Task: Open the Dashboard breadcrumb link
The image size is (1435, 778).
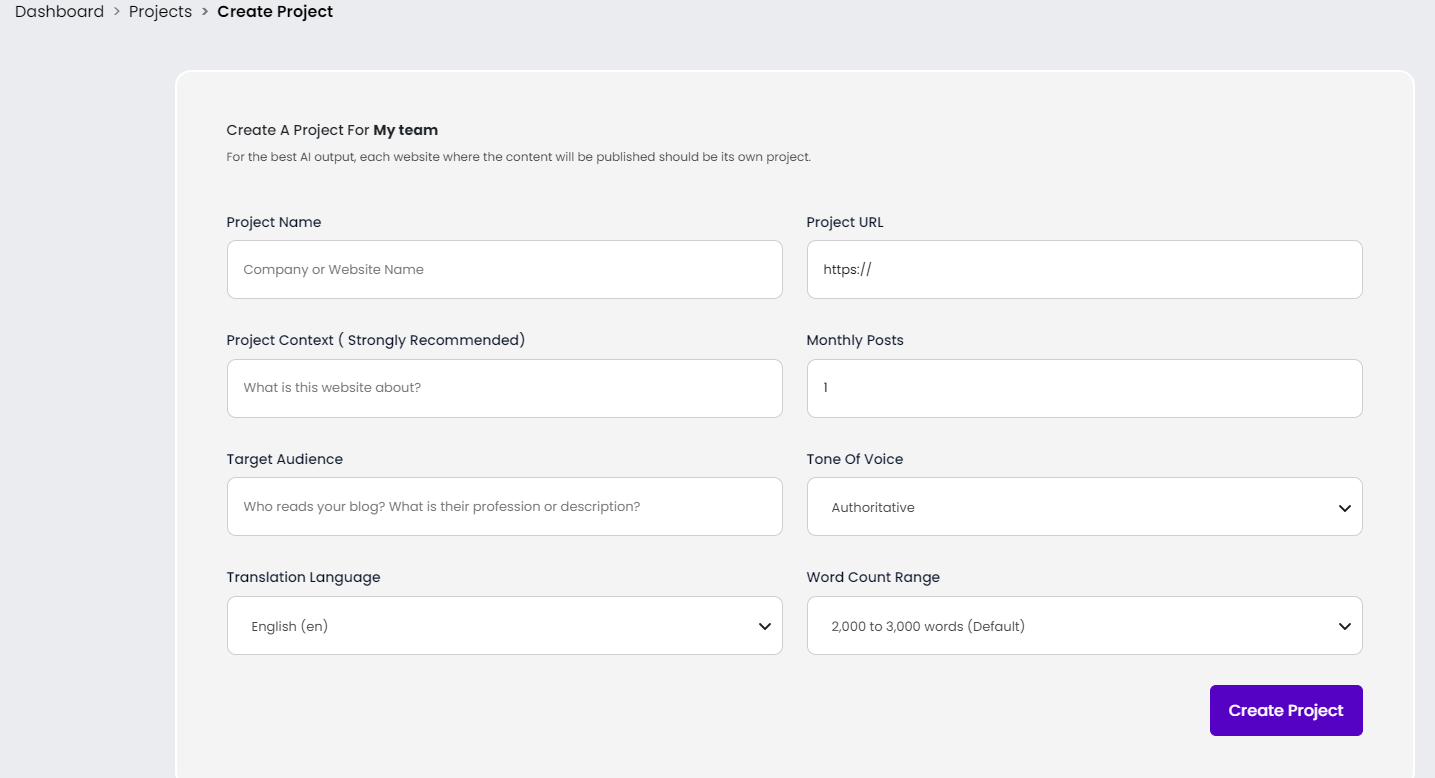Action: [x=59, y=12]
